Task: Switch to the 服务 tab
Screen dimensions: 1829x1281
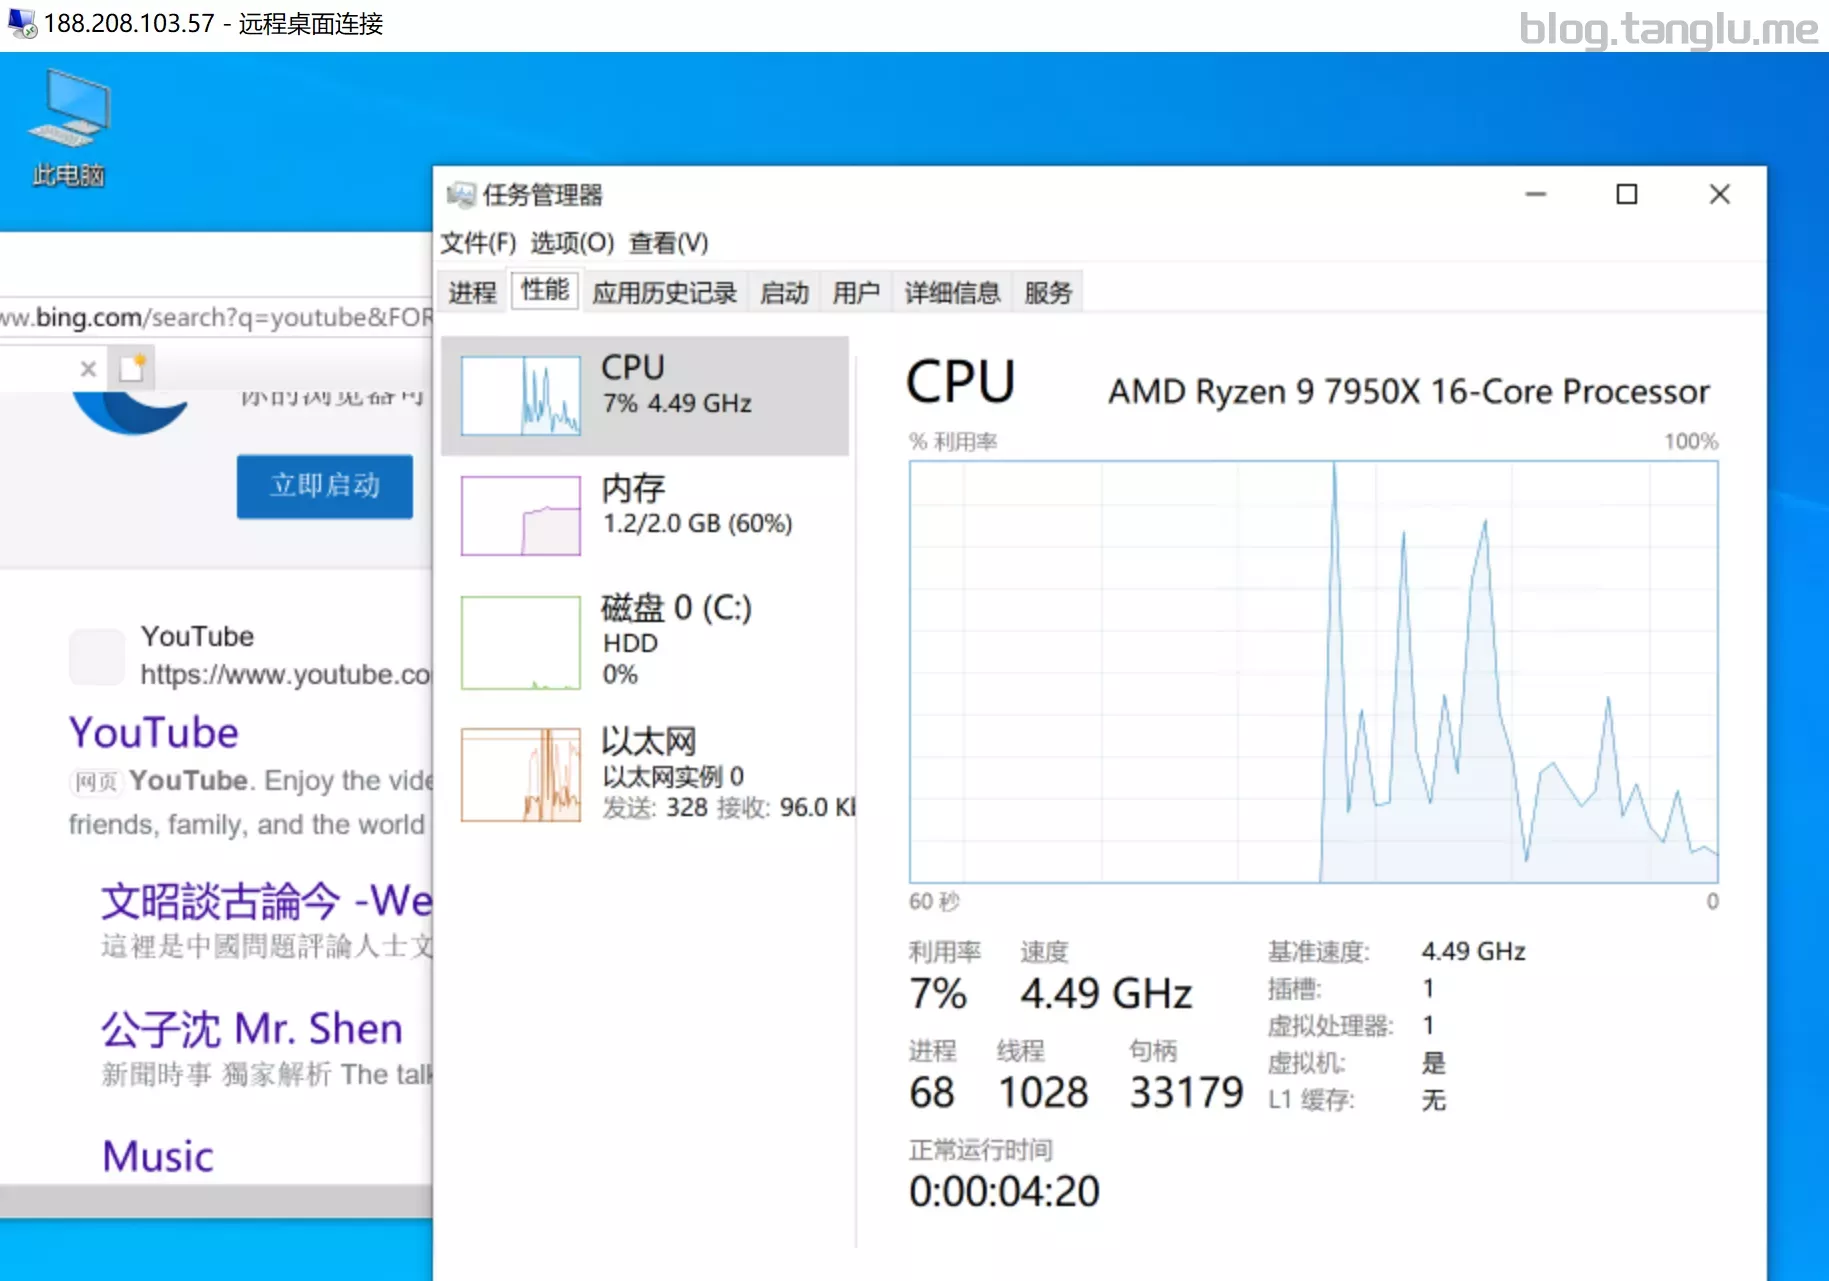Action: [x=1048, y=292]
